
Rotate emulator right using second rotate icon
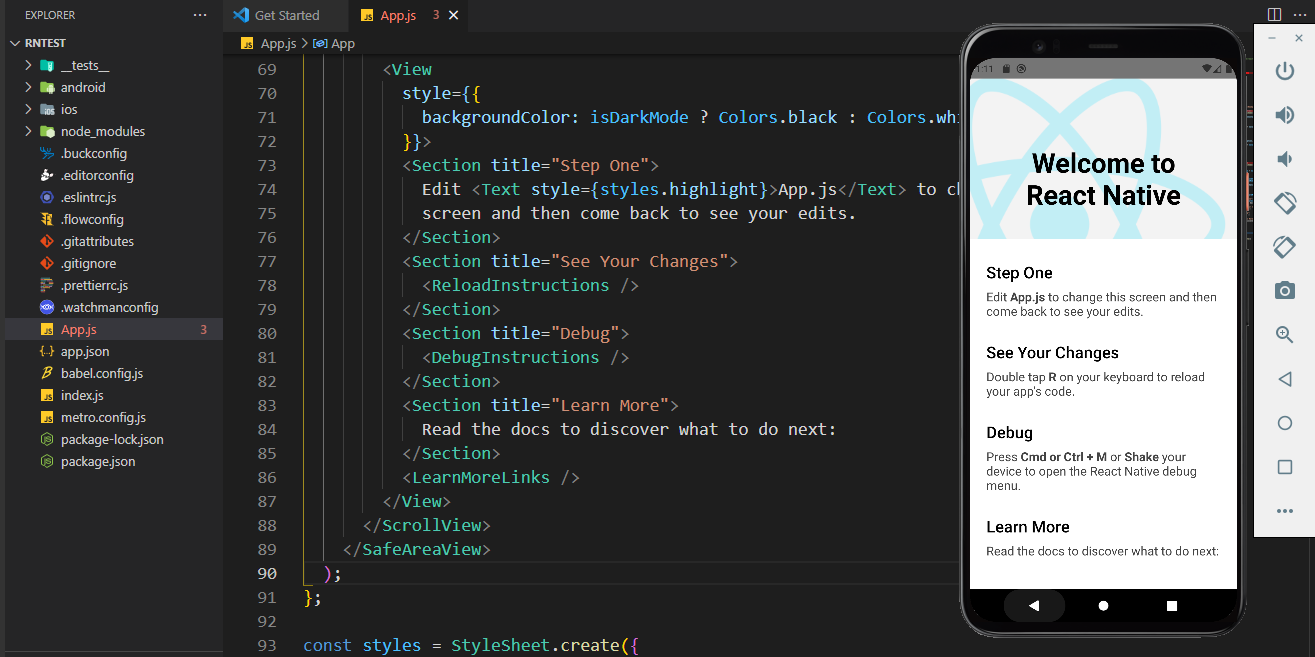point(1285,246)
